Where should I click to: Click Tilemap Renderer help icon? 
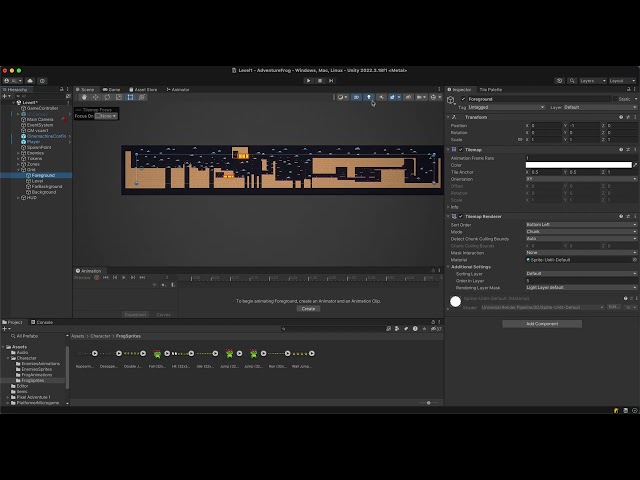click(x=621, y=216)
